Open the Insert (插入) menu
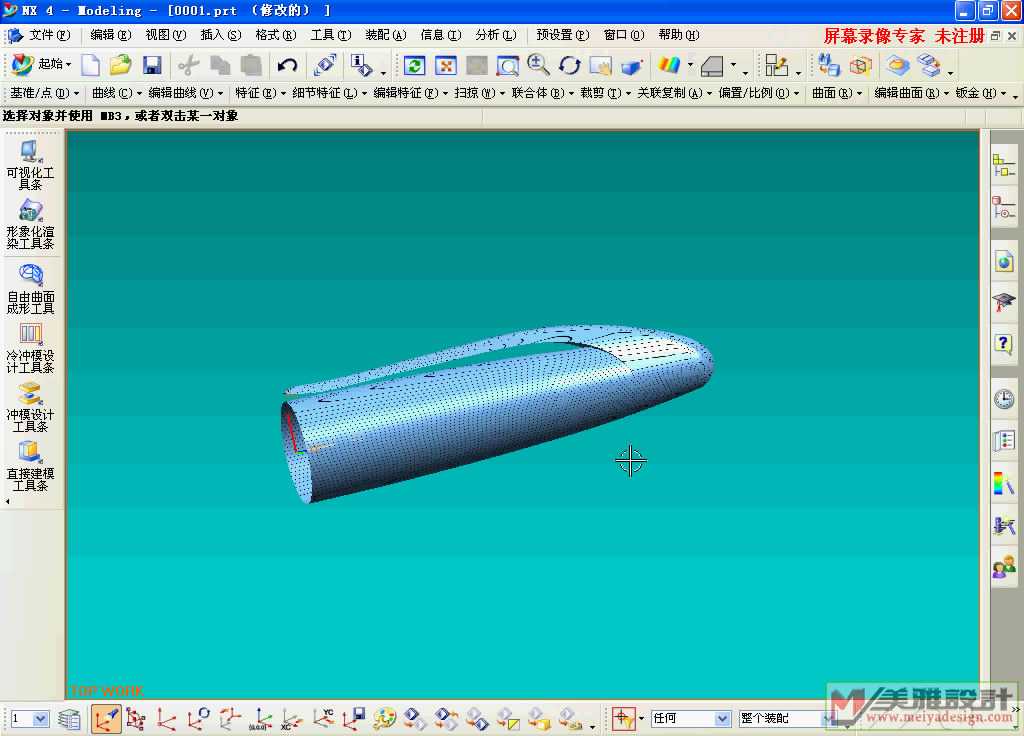 [220, 35]
